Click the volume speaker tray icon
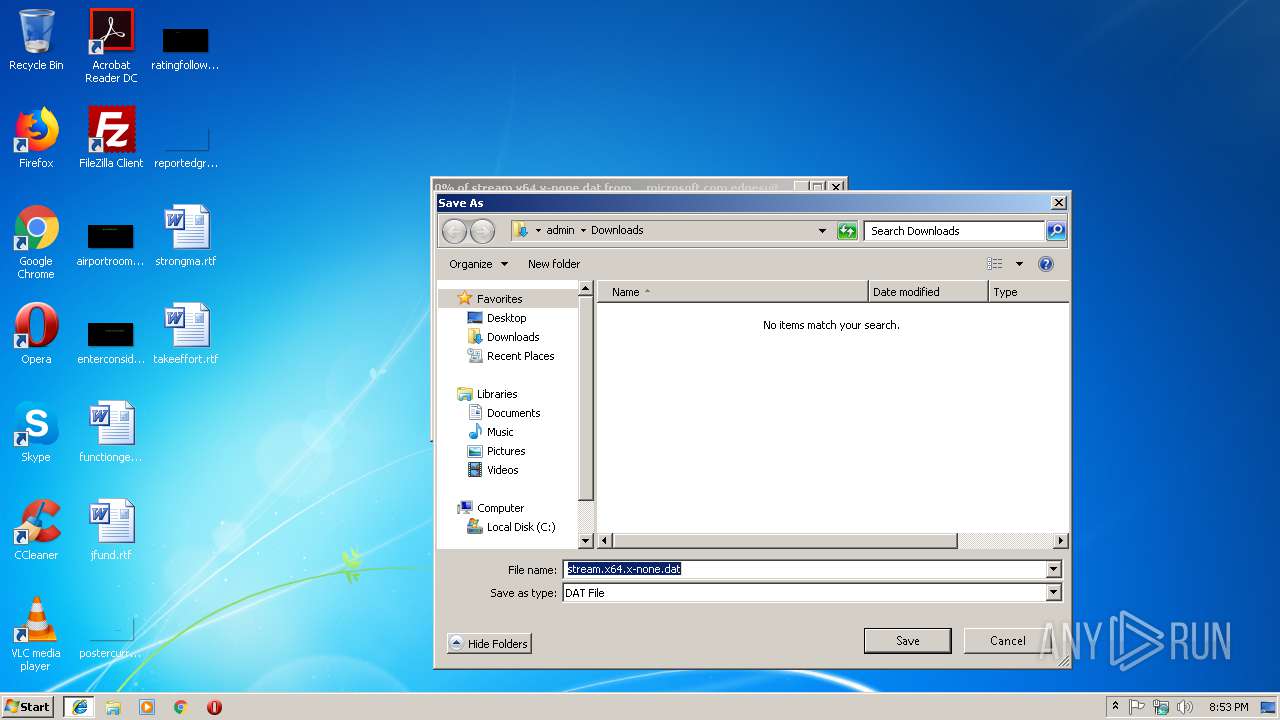The width and height of the screenshot is (1280, 720). coord(1185,707)
